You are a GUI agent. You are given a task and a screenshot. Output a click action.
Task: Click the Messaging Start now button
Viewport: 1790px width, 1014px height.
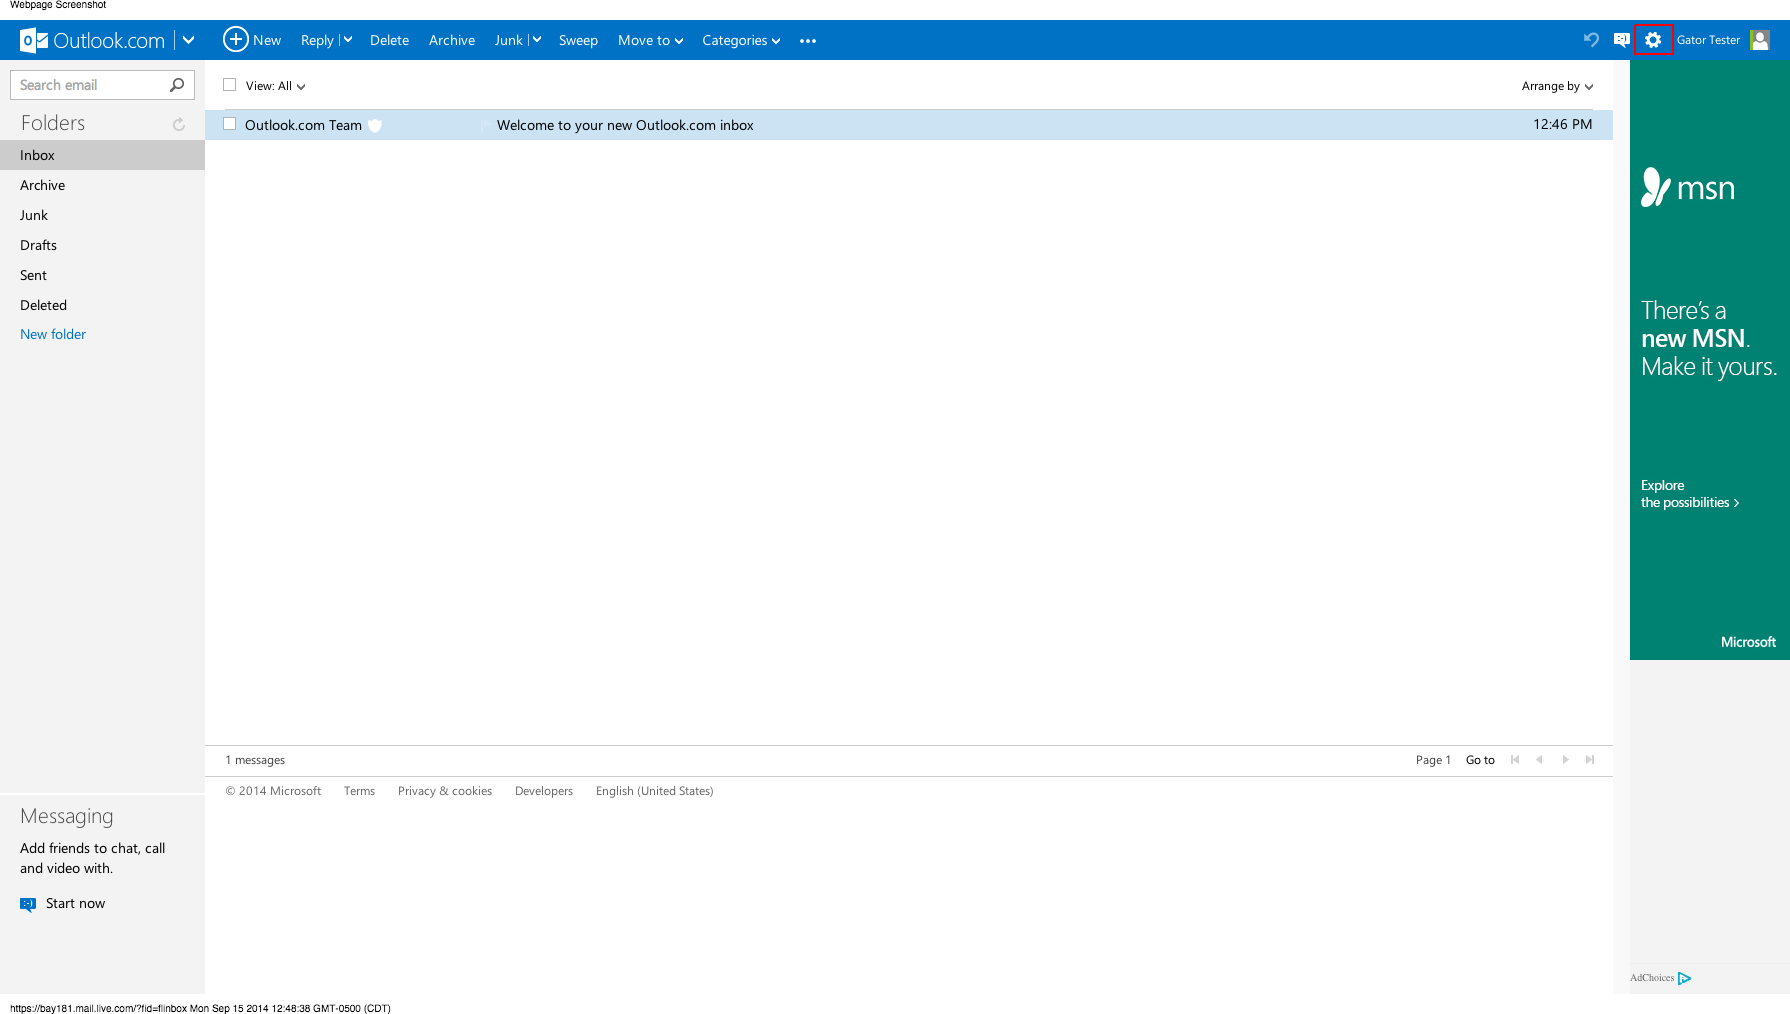pos(74,903)
